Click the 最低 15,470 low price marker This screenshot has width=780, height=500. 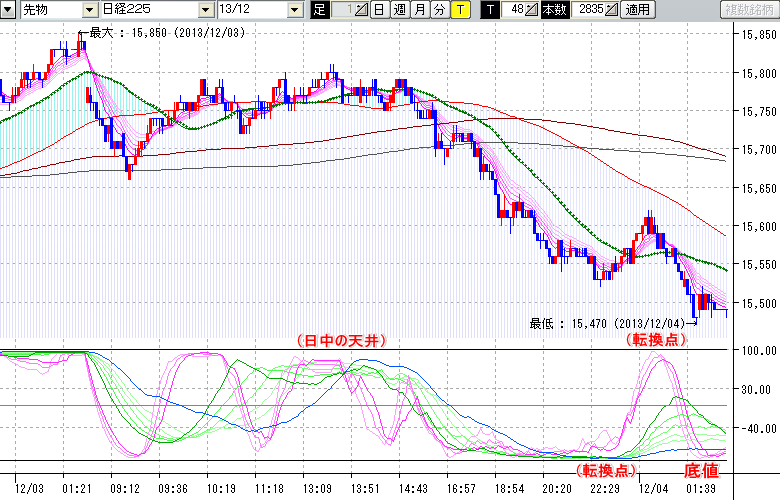pos(612,323)
